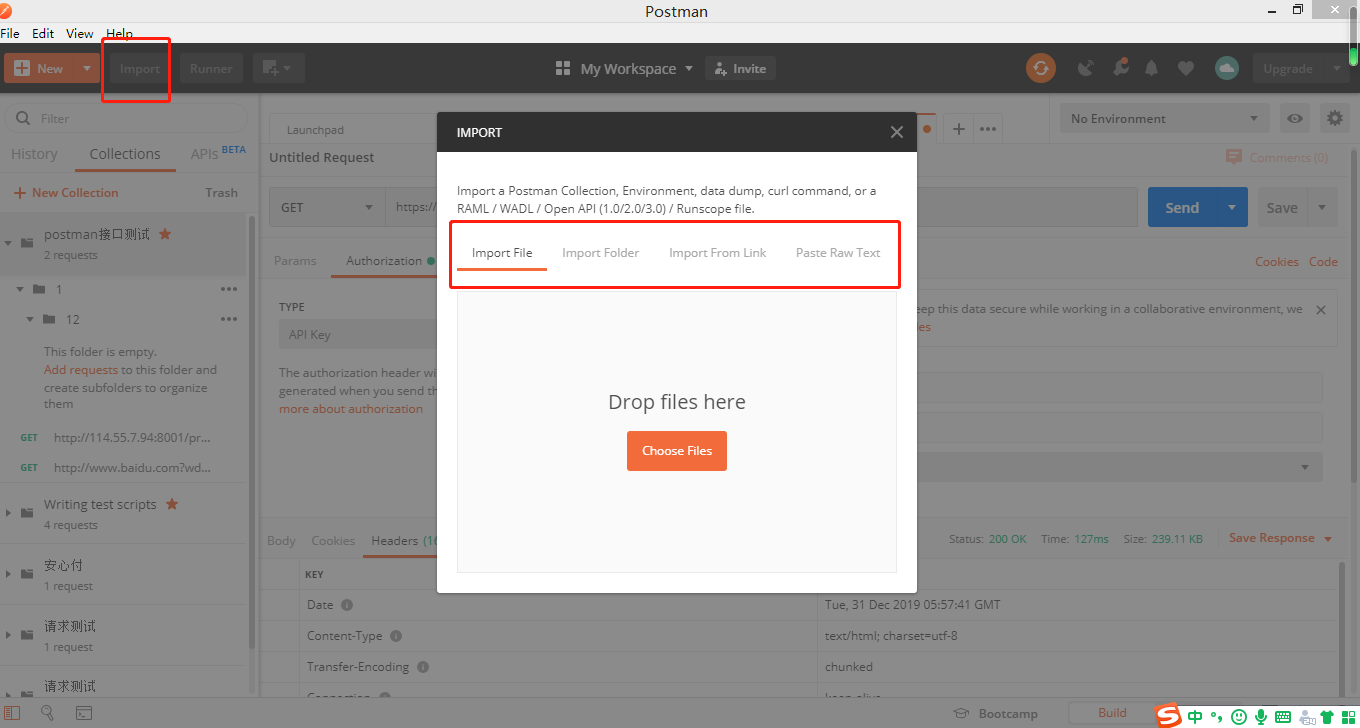Unstar the postman接口测试 collection
1360x728 pixels.
165,234
